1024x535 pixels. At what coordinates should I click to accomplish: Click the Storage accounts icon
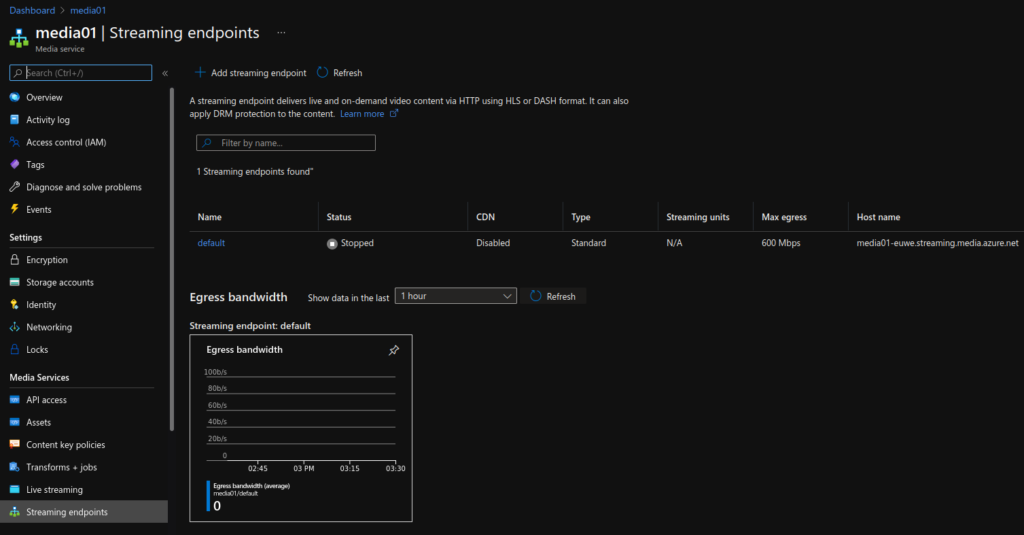click(14, 282)
